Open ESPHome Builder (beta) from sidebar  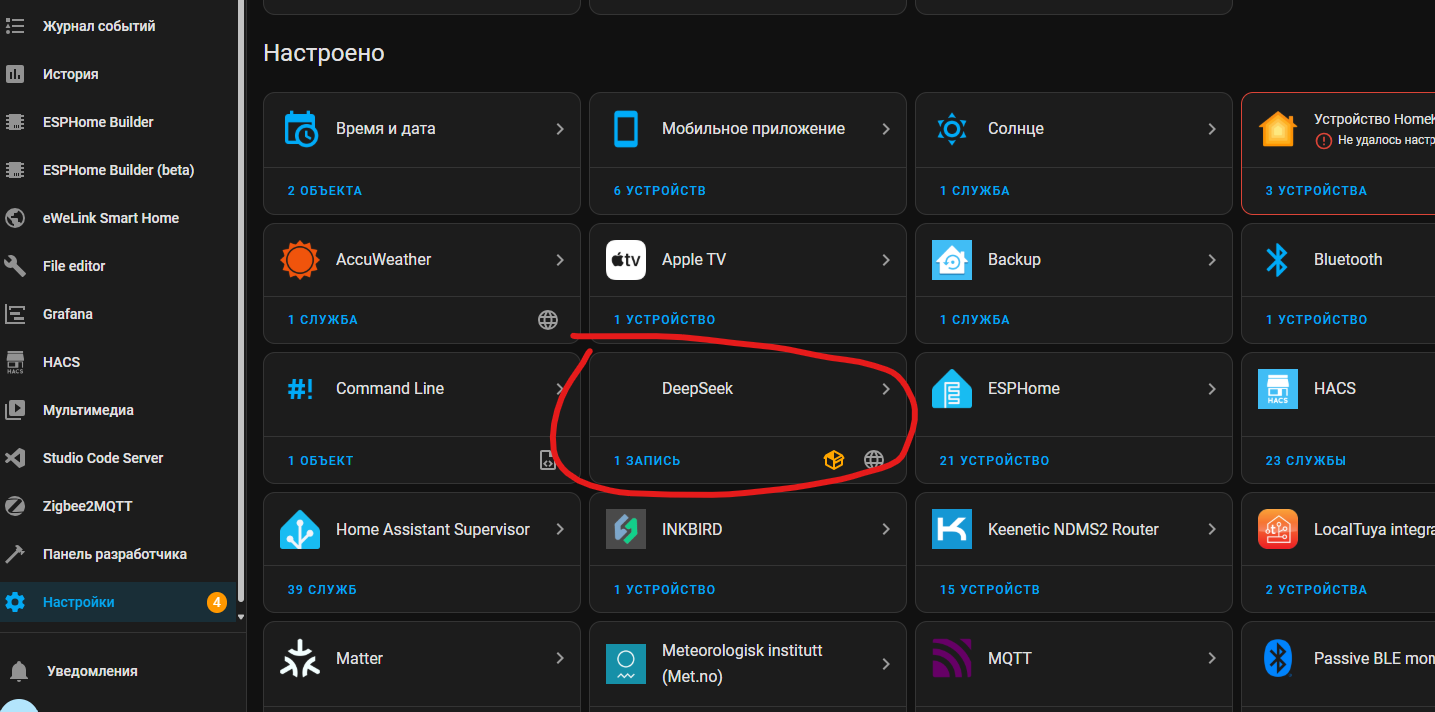click(118, 170)
